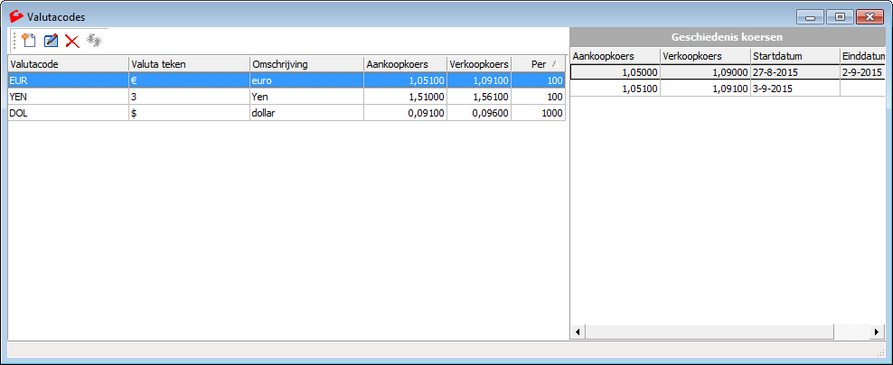893x365 pixels.
Task: Click the $ symbol cell
Action: pos(189,113)
